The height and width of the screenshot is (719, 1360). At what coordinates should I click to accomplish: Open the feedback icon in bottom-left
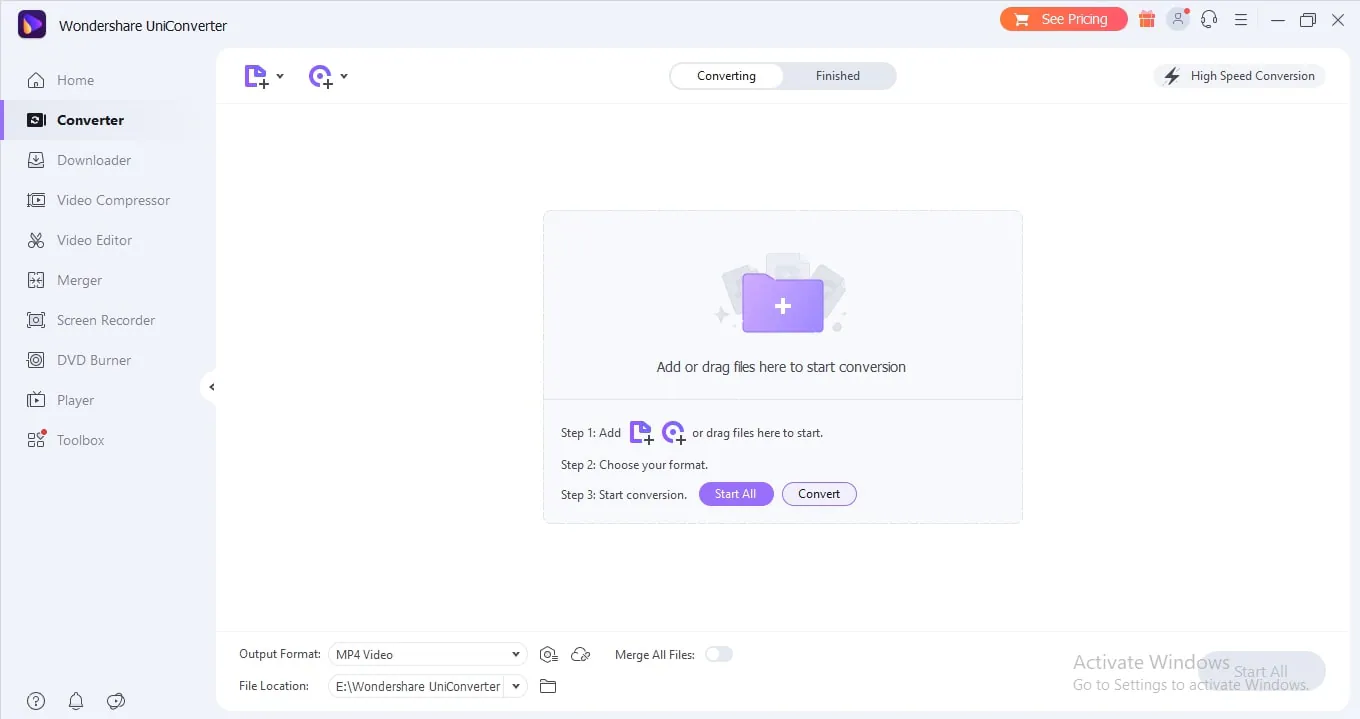(x=116, y=701)
